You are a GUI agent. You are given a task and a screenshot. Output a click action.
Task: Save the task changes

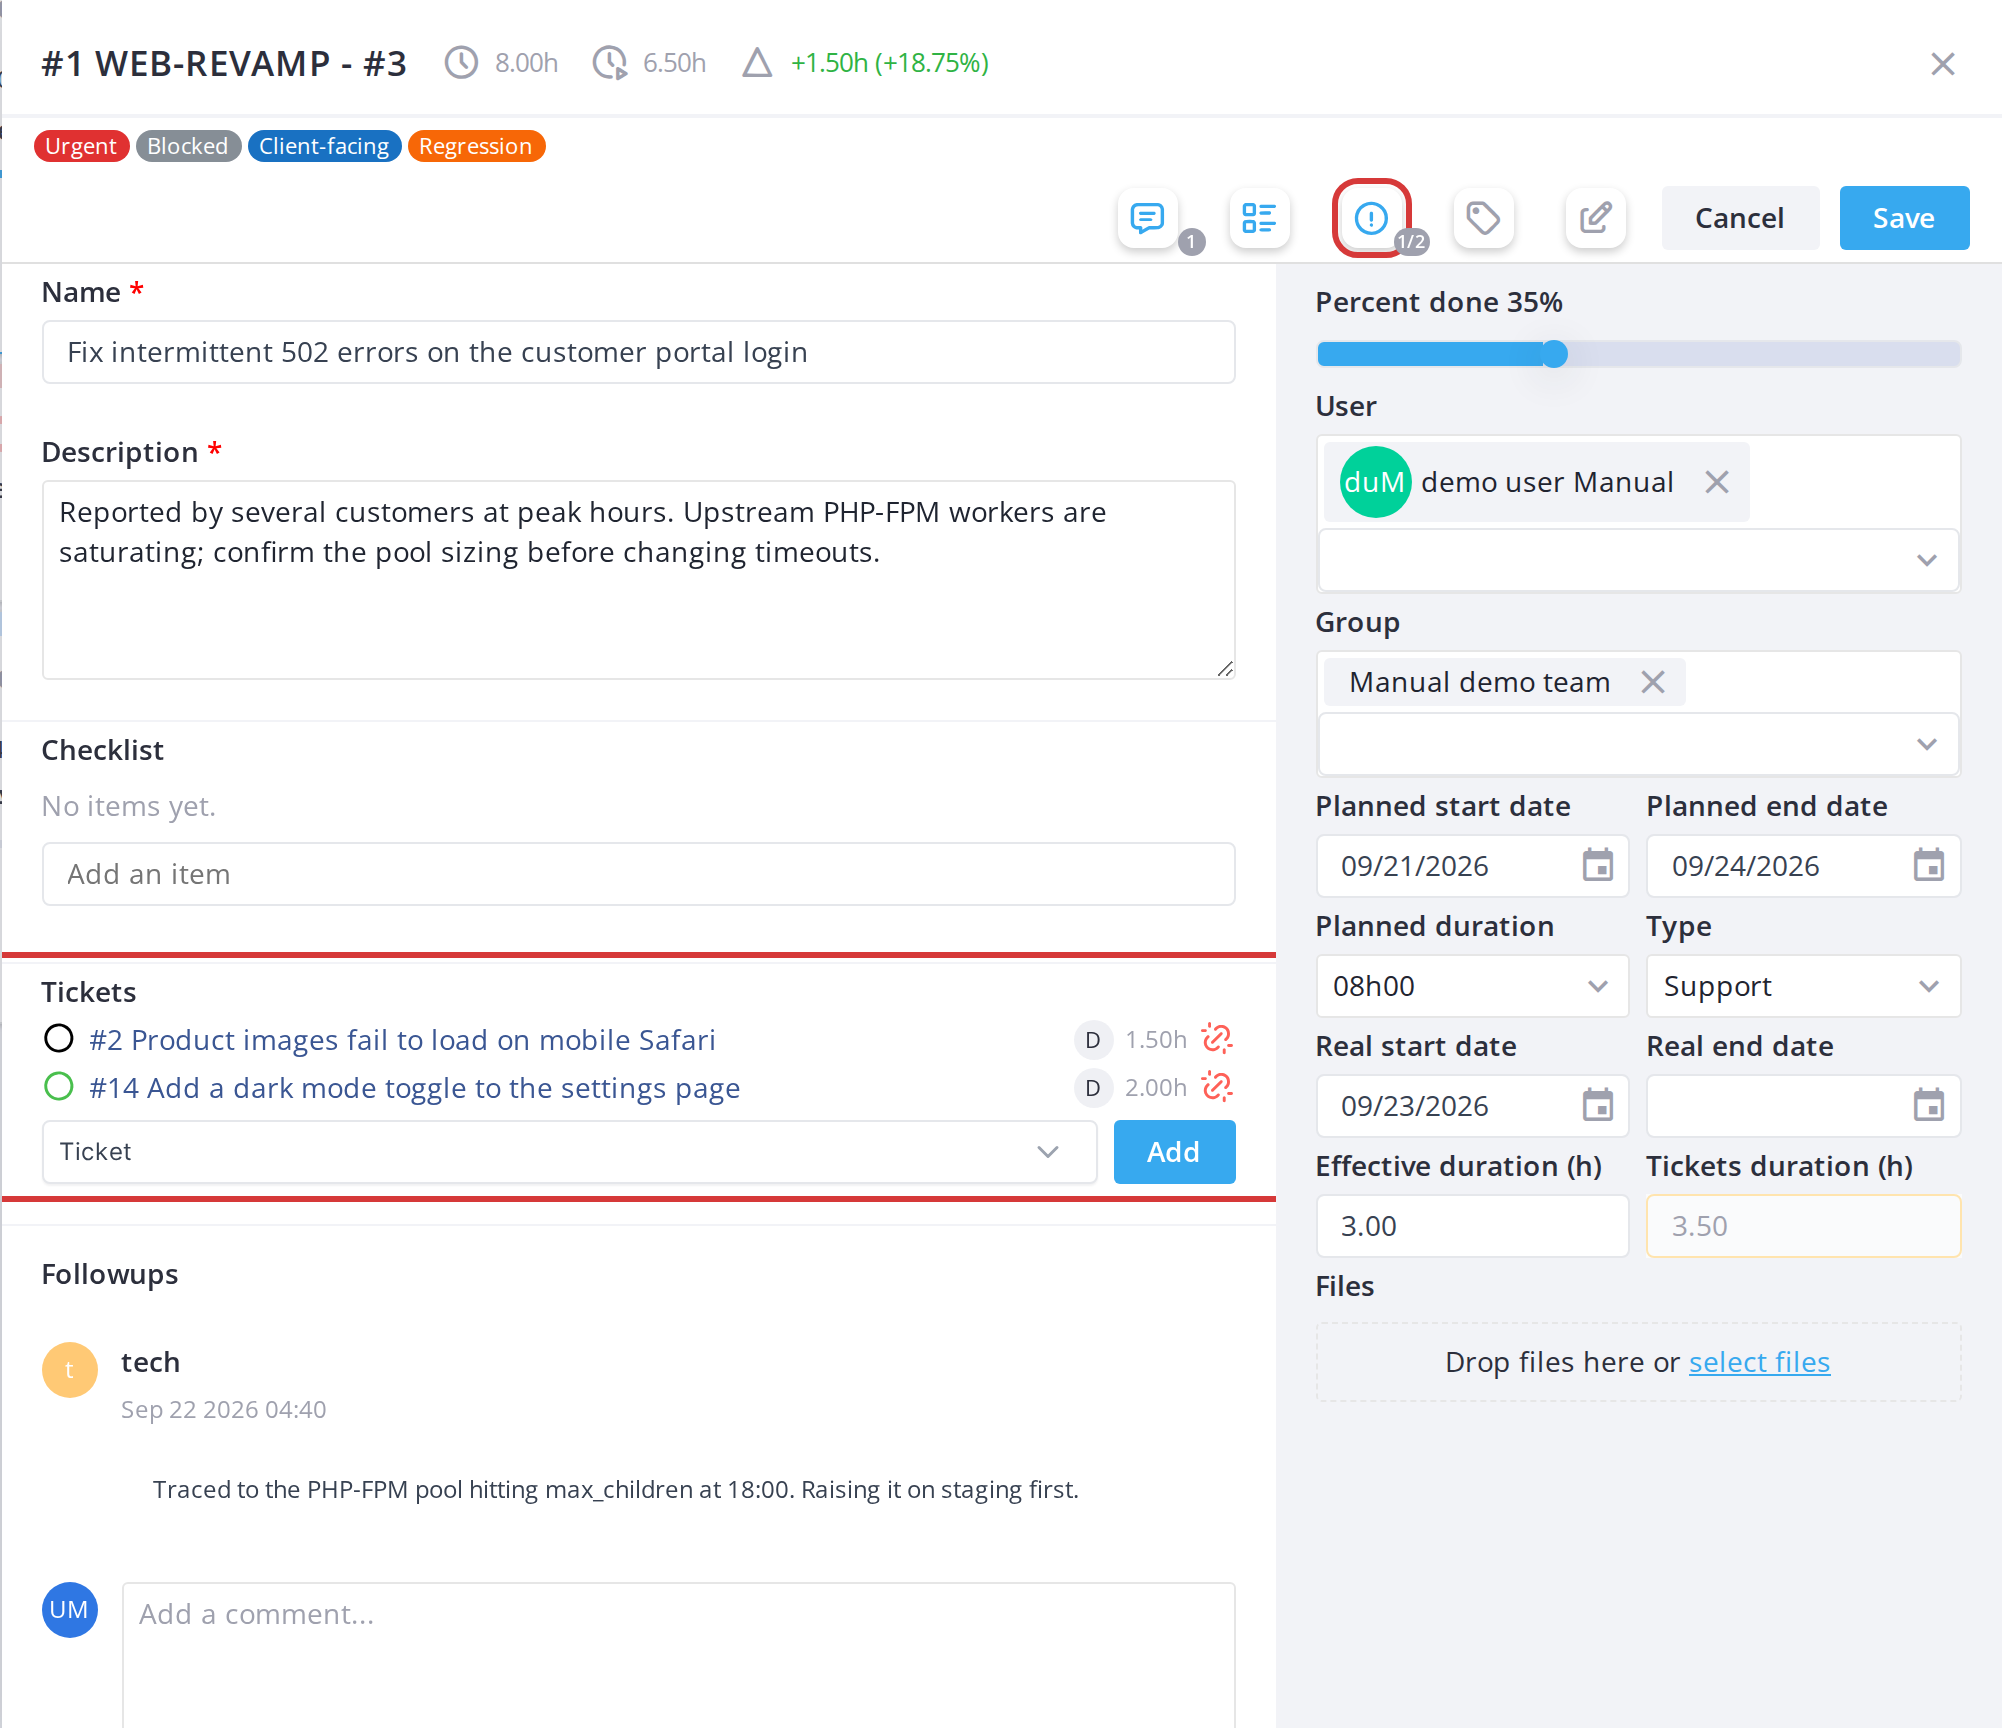tap(1904, 218)
